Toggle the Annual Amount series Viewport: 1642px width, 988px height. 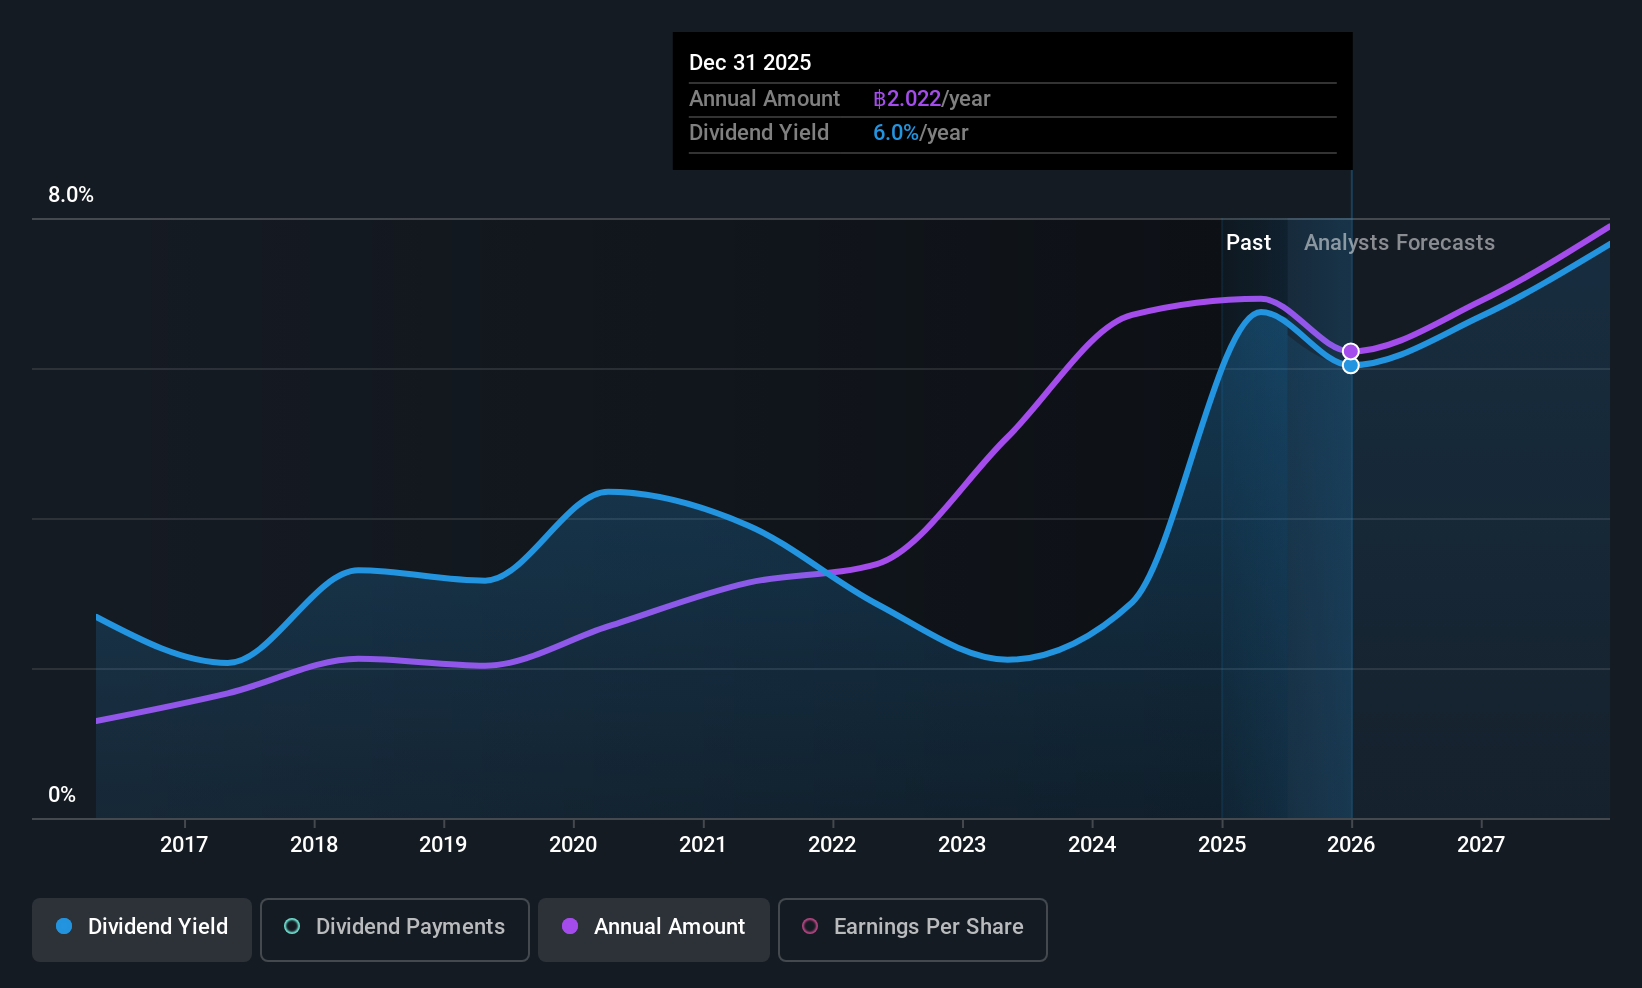coord(654,930)
